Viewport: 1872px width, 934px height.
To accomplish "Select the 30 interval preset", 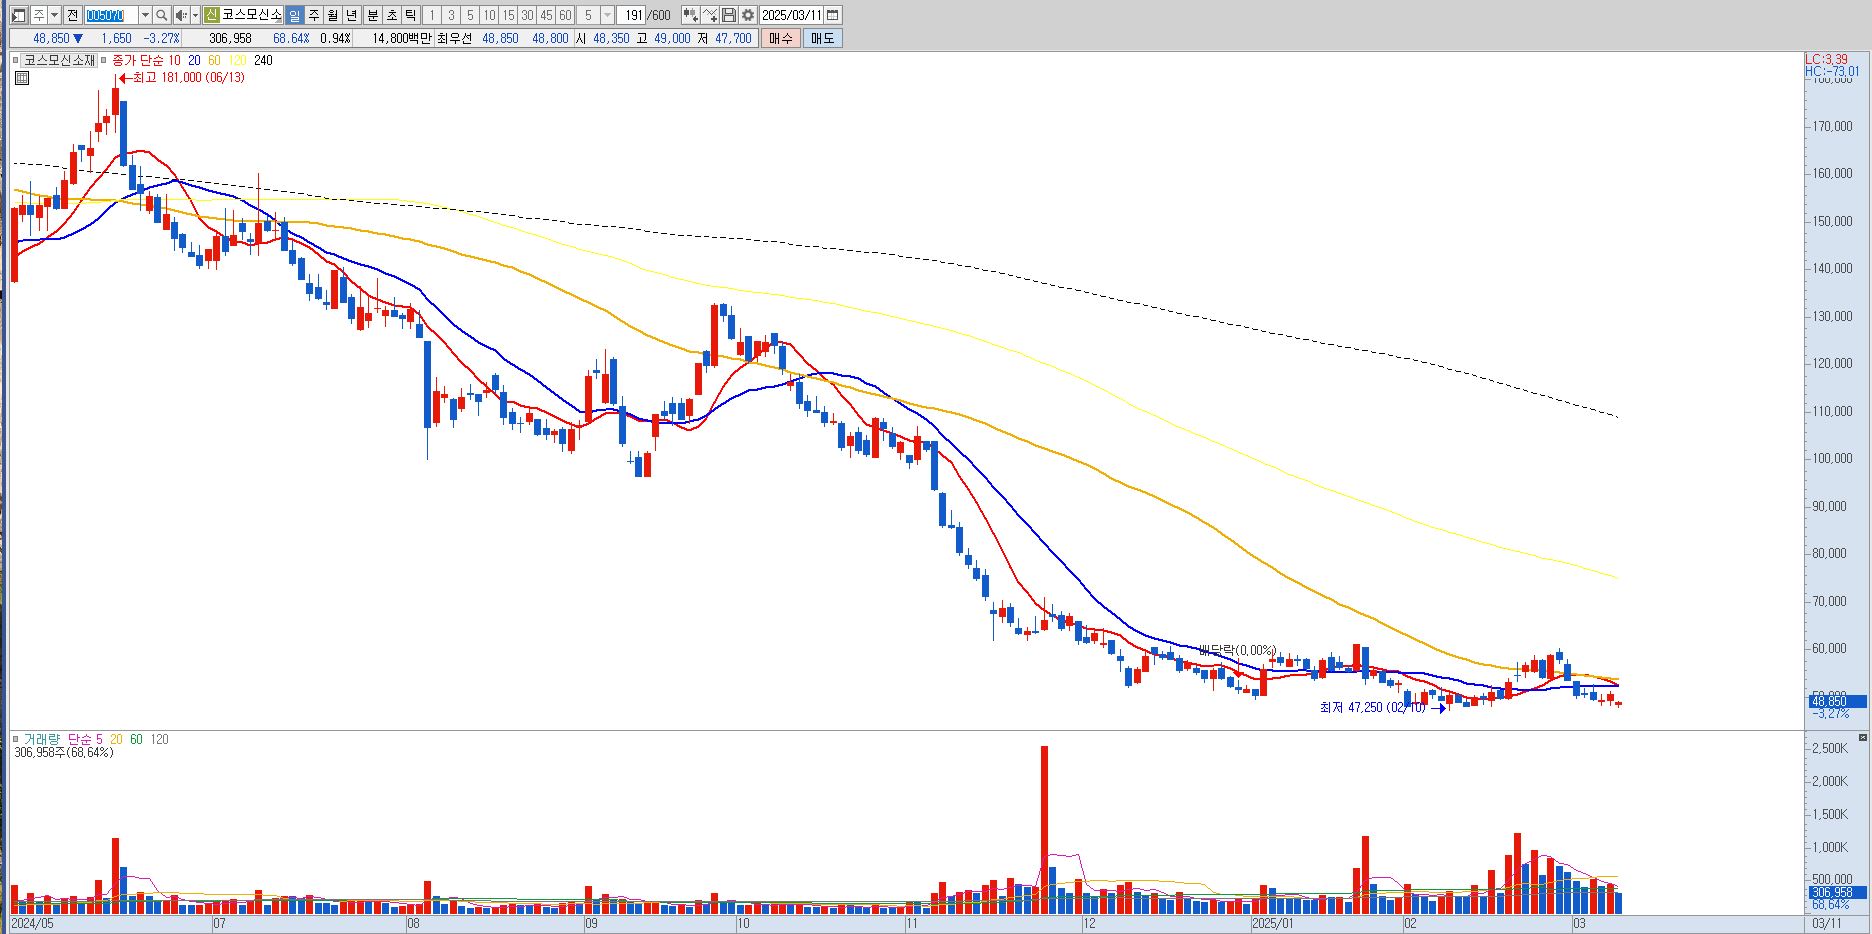I will click(527, 15).
